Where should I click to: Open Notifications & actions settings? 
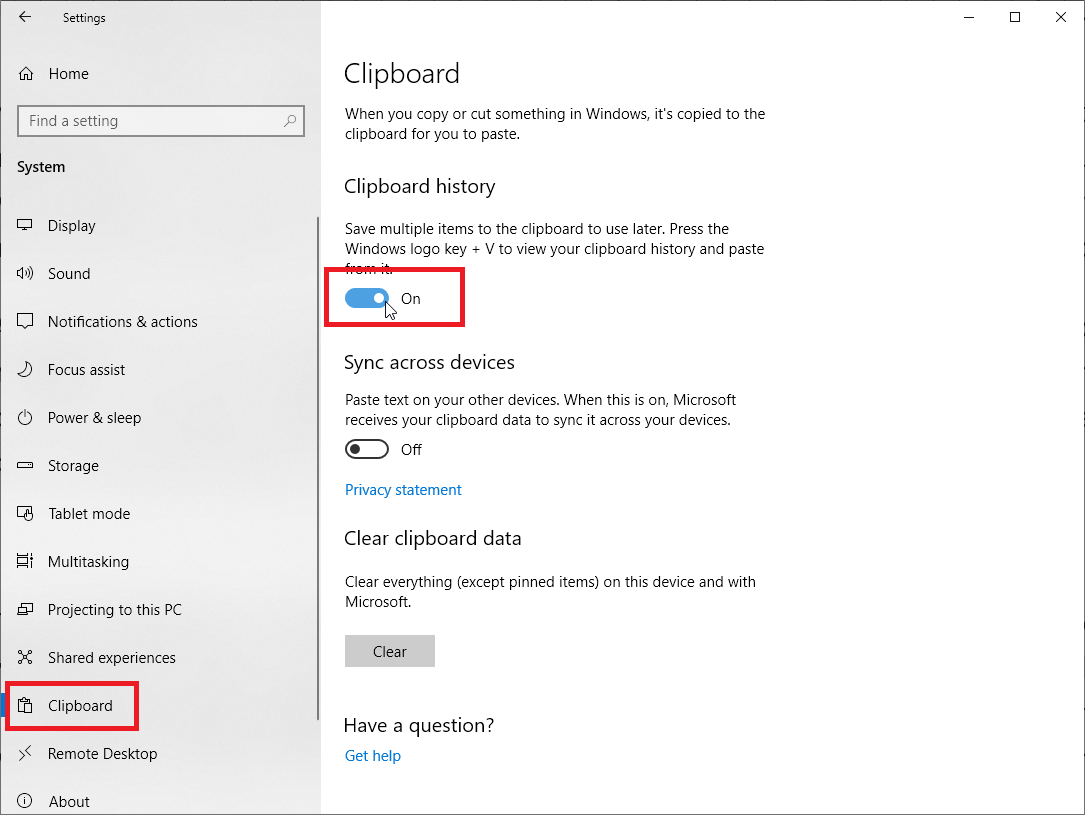coord(122,322)
